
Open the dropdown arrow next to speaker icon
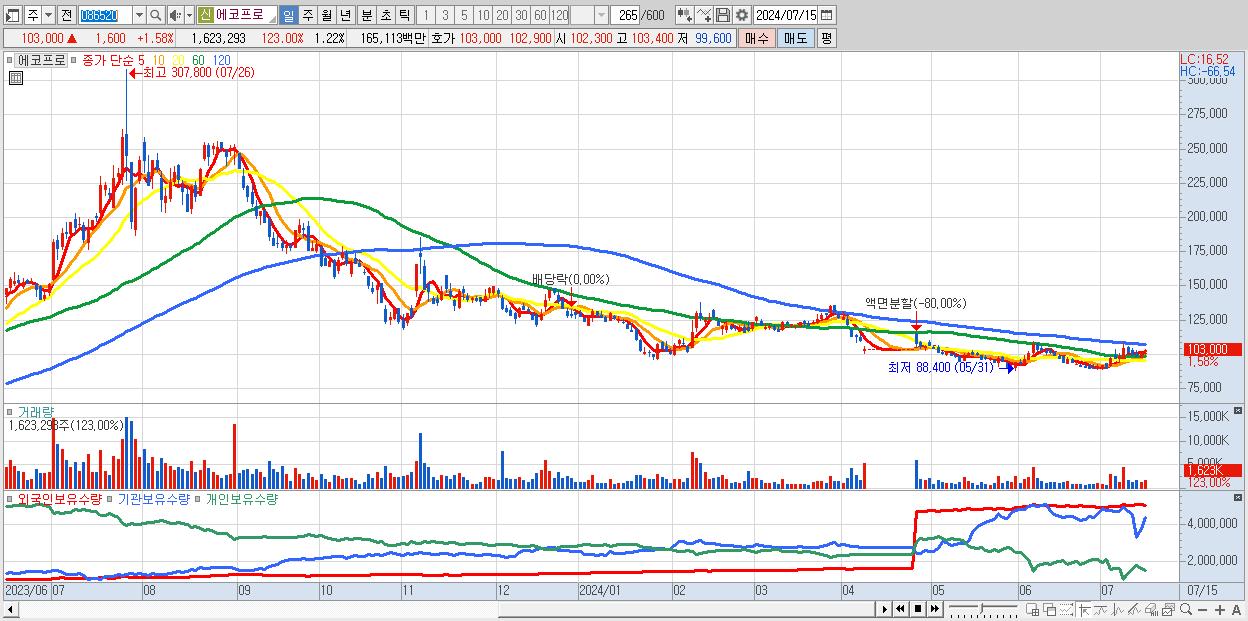189,15
